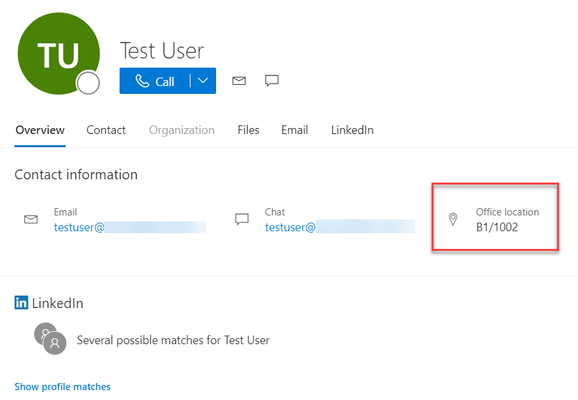578x400 pixels.
Task: Open Show profile matches link
Action: coord(62,387)
